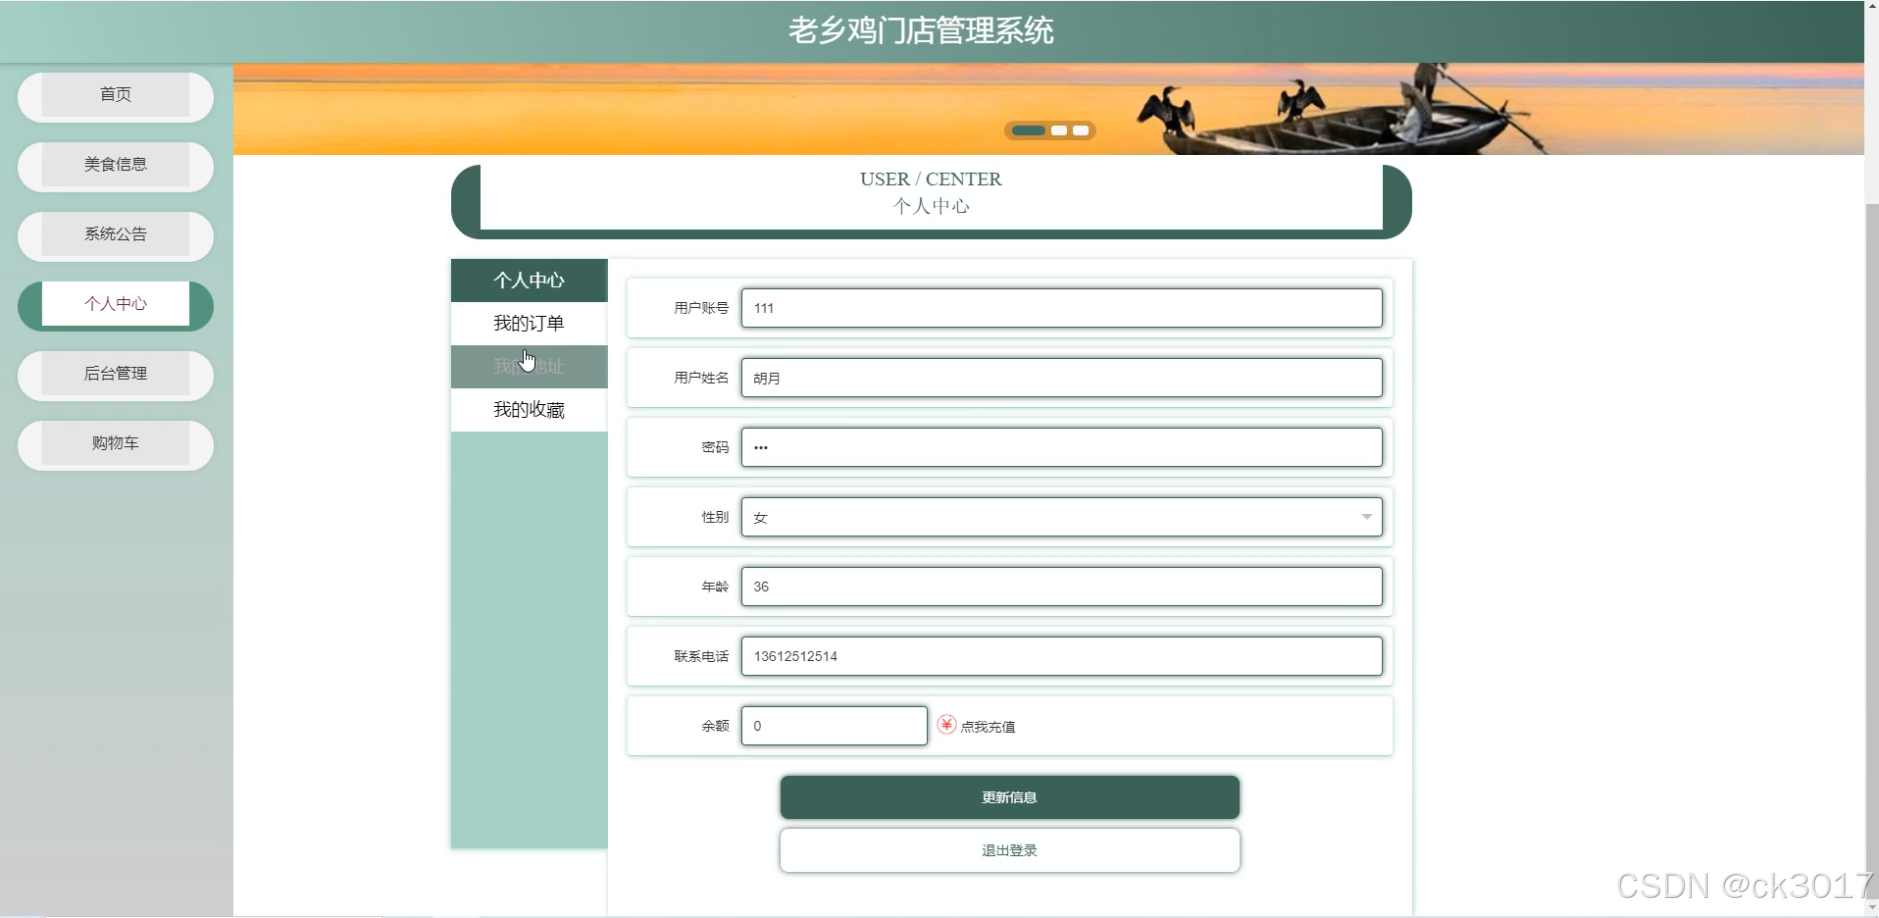Image resolution: width=1879 pixels, height=918 pixels.
Task: Focus the 密码 input field
Action: click(x=1061, y=447)
